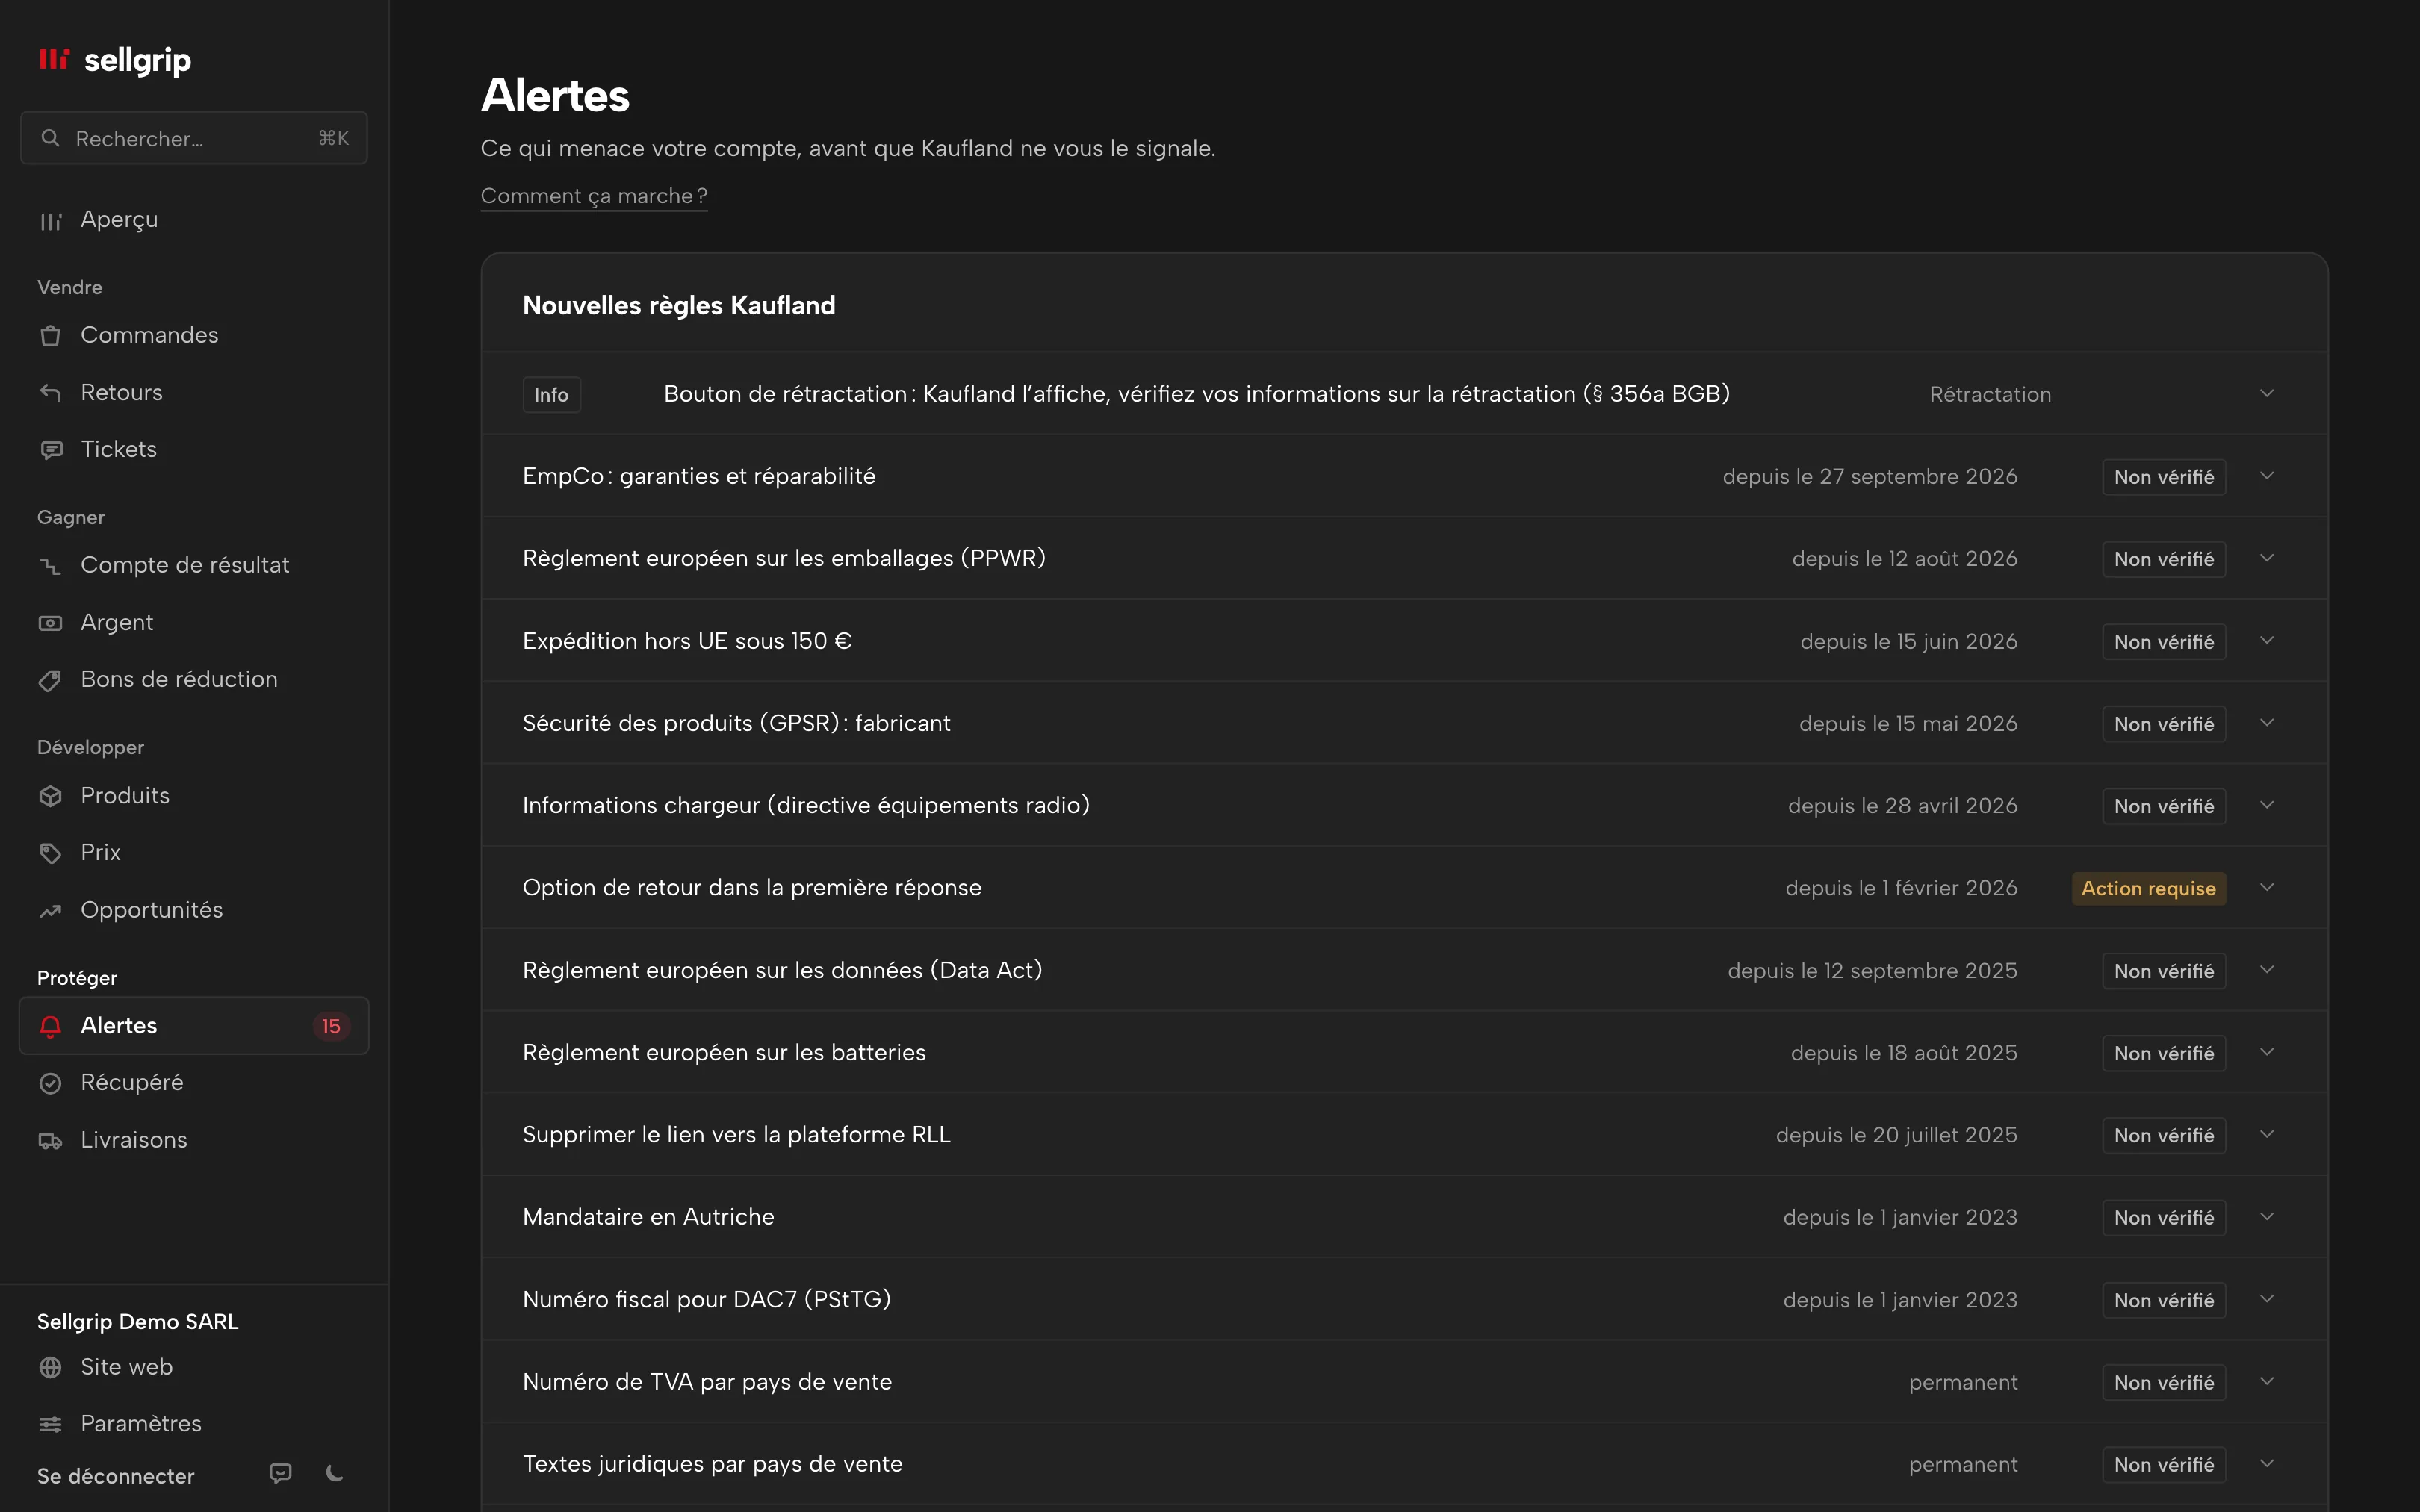Click the Argent banknote icon

pyautogui.click(x=51, y=623)
